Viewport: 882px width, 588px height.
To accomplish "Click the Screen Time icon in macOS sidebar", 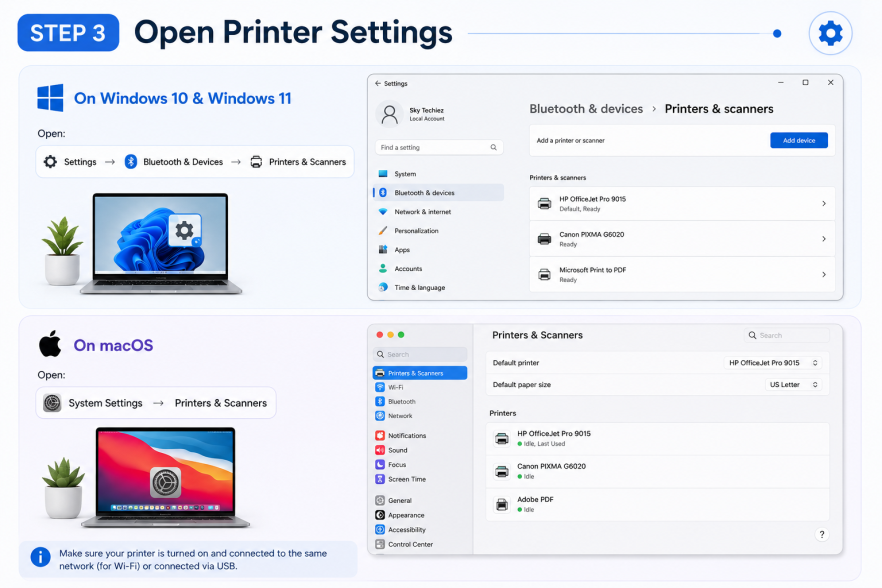I will [380, 479].
